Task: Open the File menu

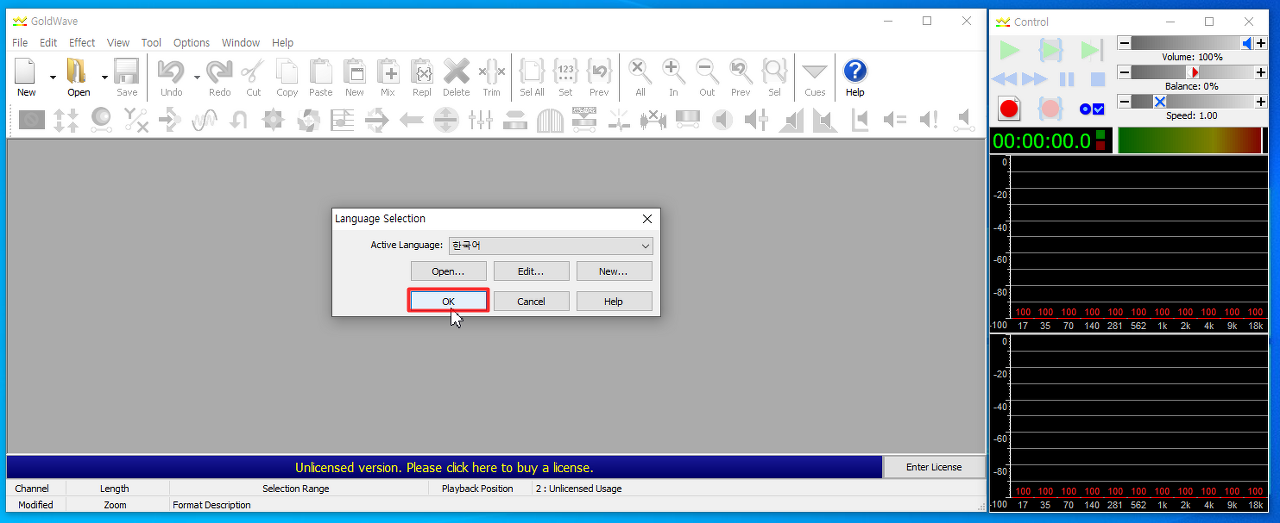Action: [x=20, y=43]
